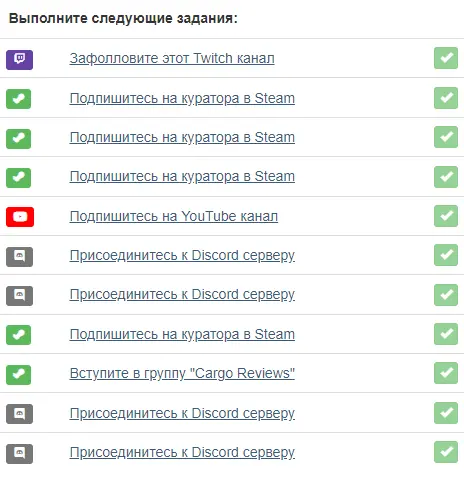Click the checkmark box for the Cargo Reviews group task
The image size is (464, 478).
point(446,373)
